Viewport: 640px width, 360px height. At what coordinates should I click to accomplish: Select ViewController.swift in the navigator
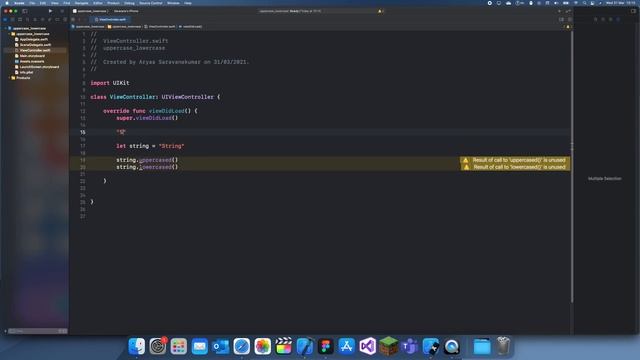click(x=35, y=50)
